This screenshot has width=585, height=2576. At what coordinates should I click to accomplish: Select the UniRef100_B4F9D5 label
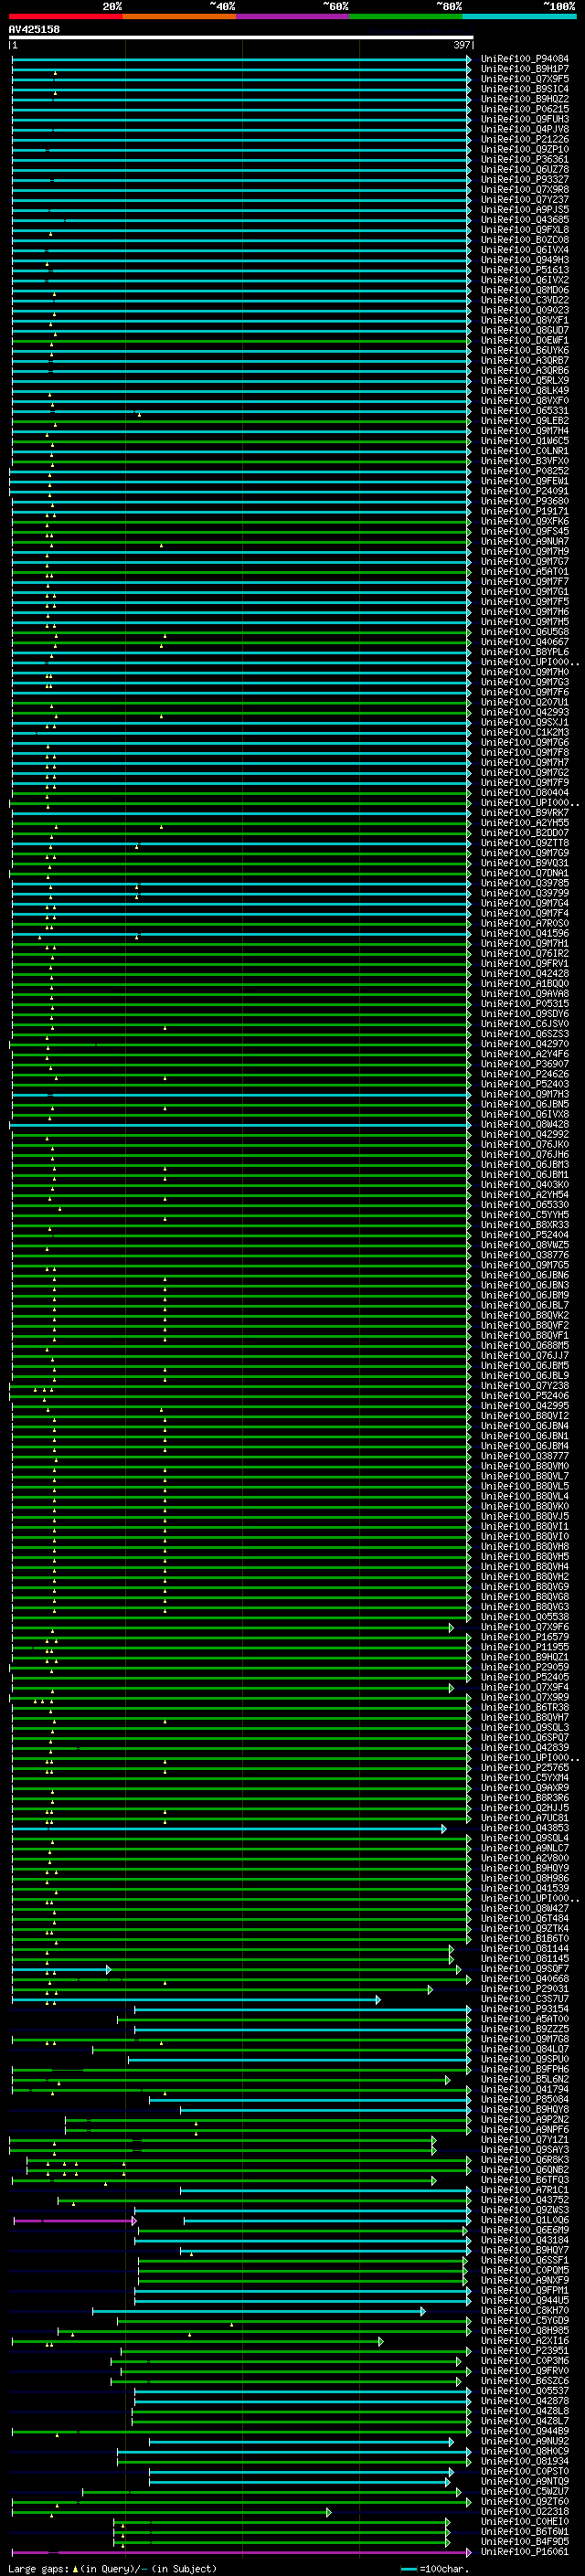click(525, 2542)
